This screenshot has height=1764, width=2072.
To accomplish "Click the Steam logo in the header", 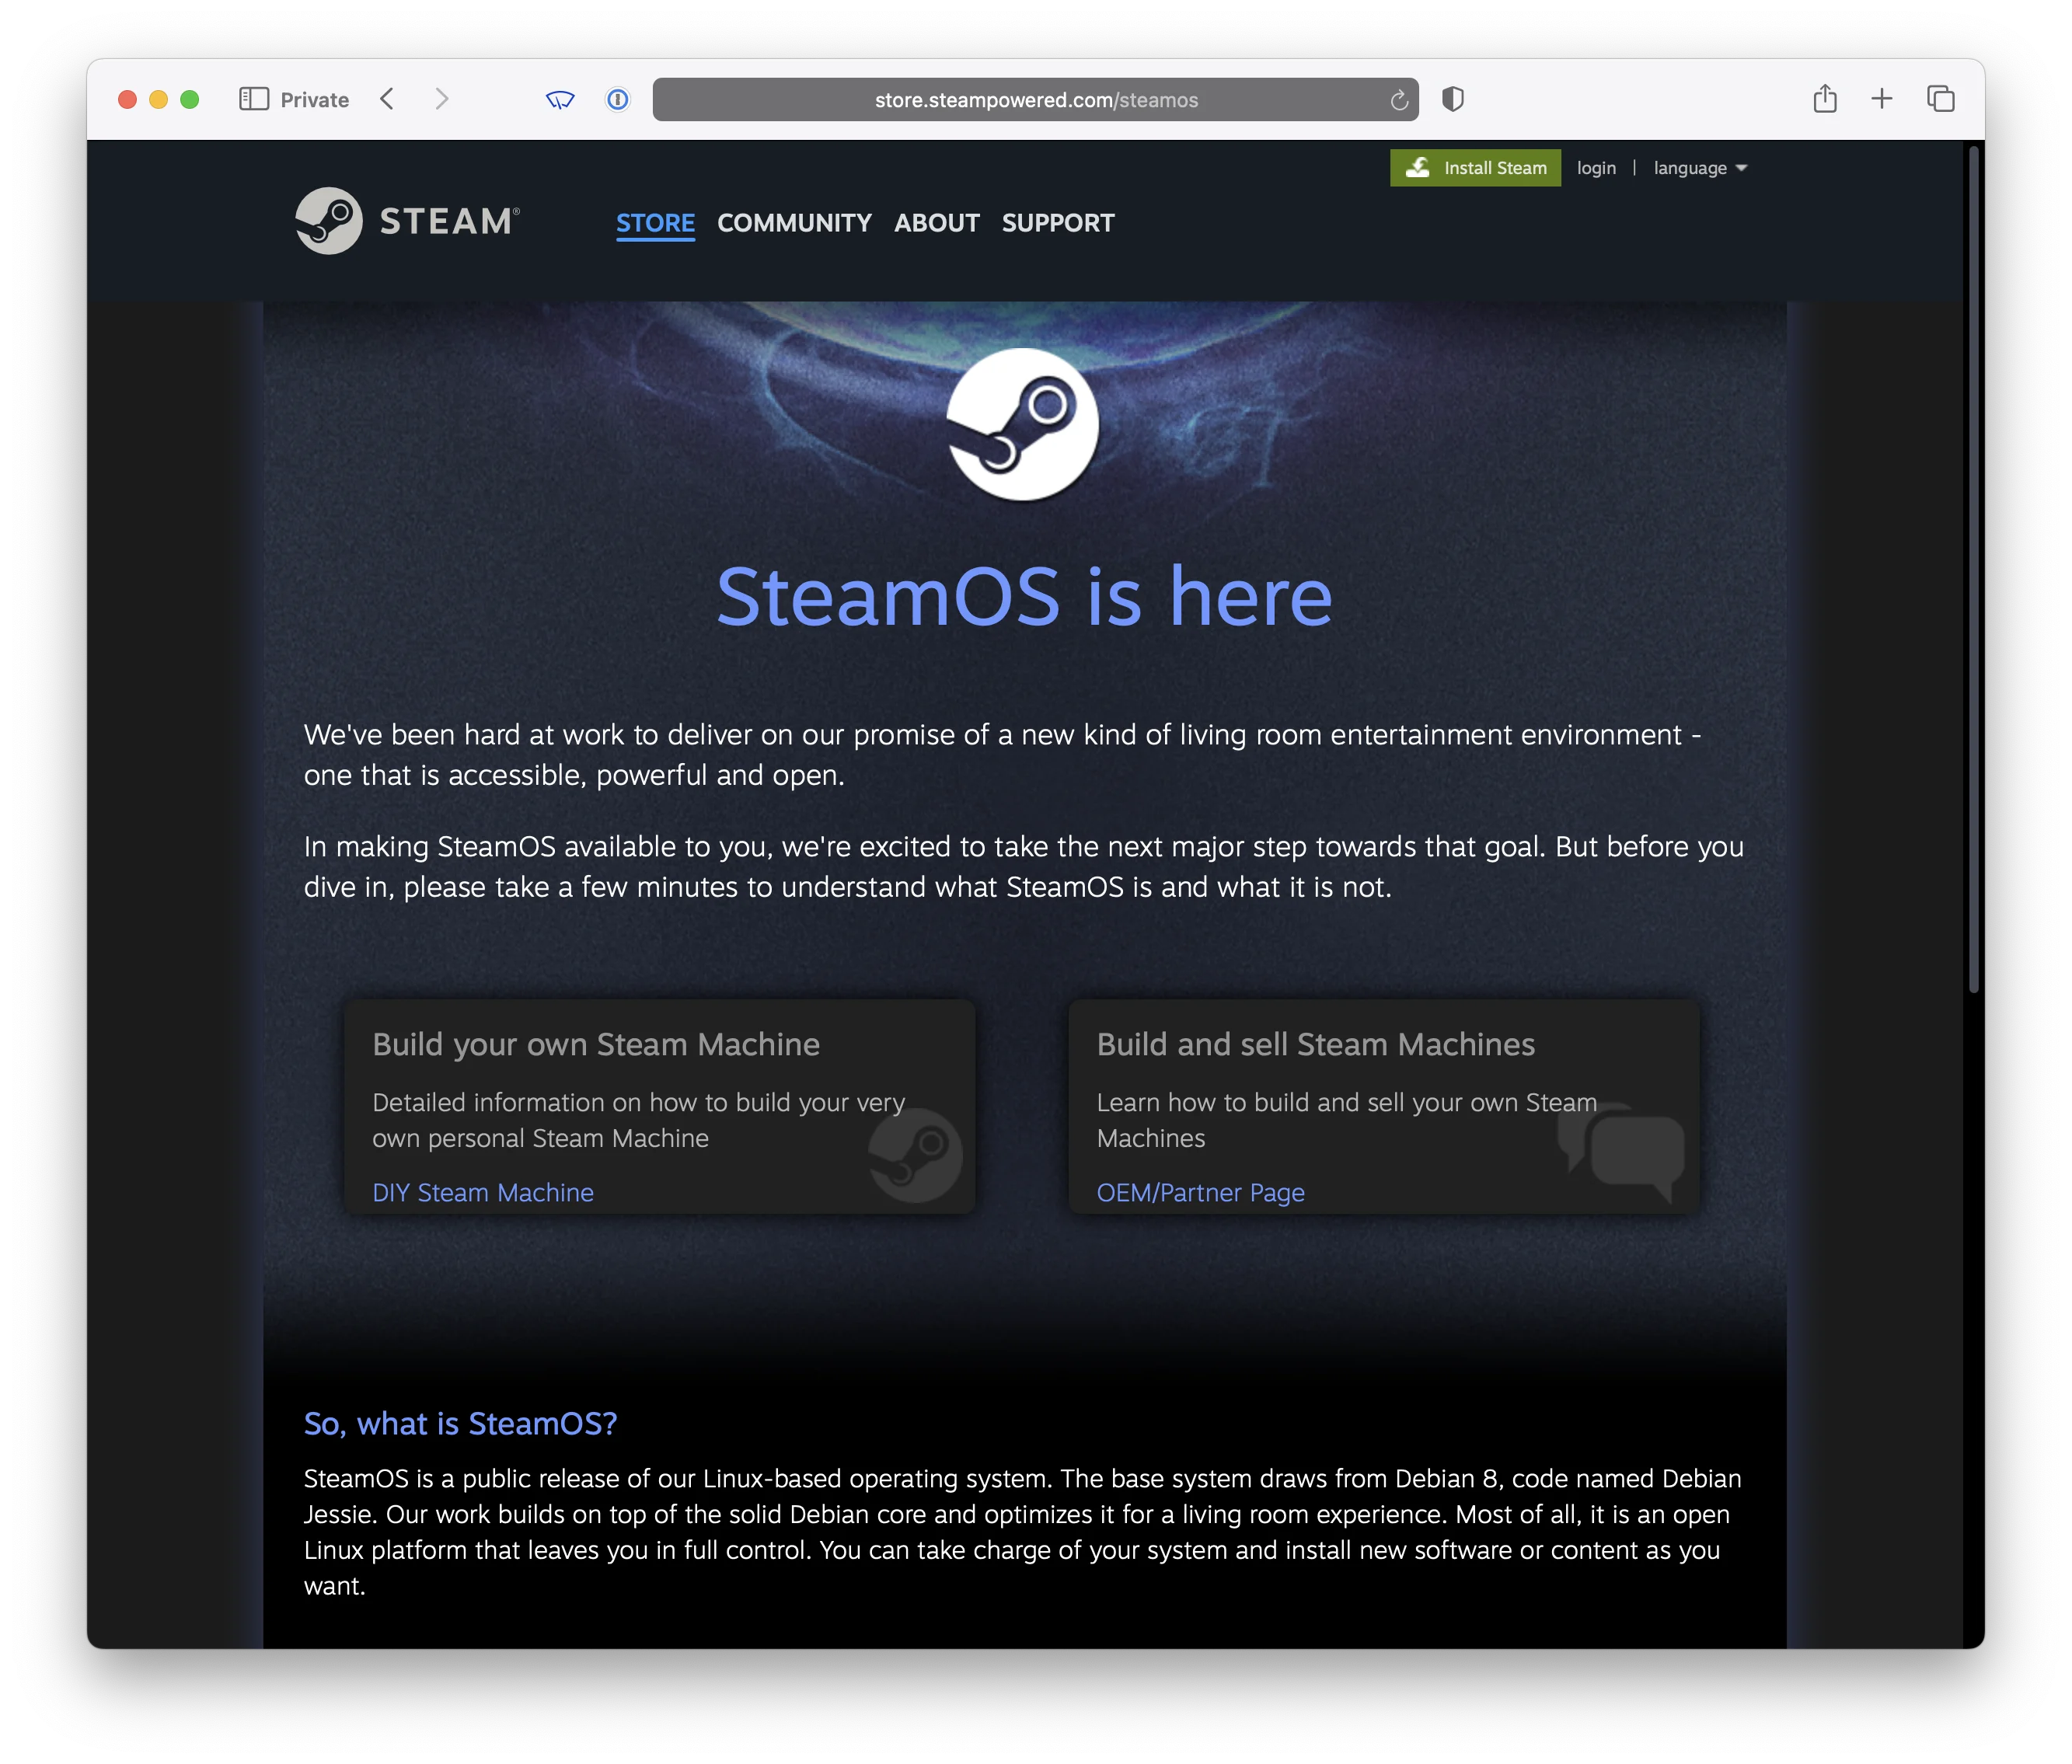I will (329, 221).
